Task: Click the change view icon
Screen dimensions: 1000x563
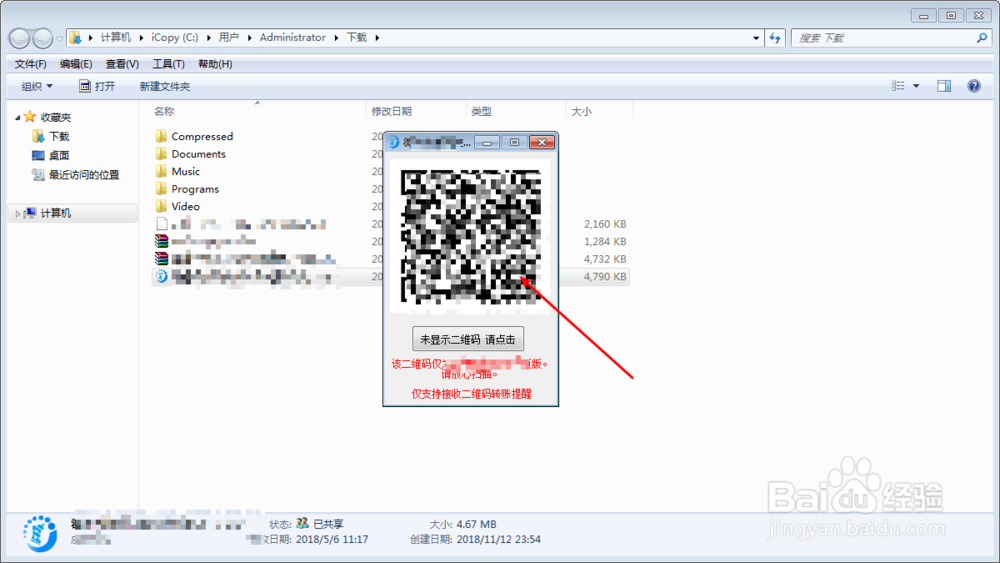Action: point(898,85)
